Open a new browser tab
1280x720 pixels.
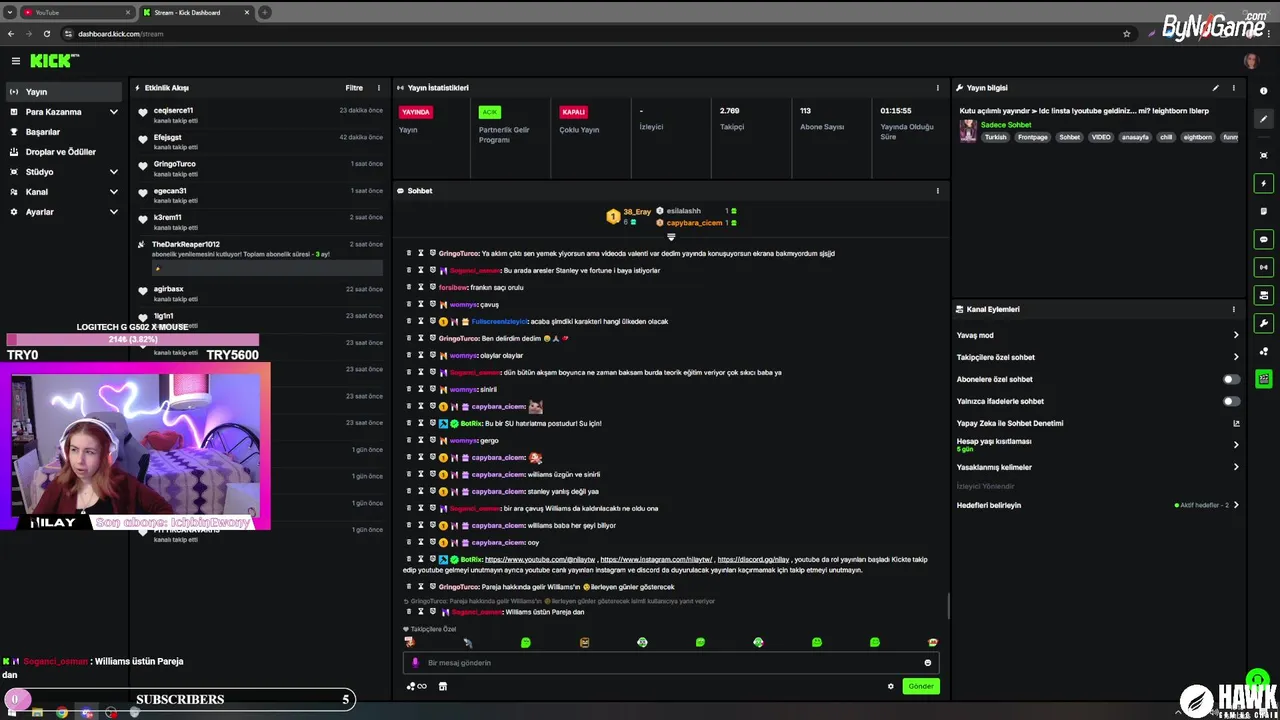pos(265,13)
